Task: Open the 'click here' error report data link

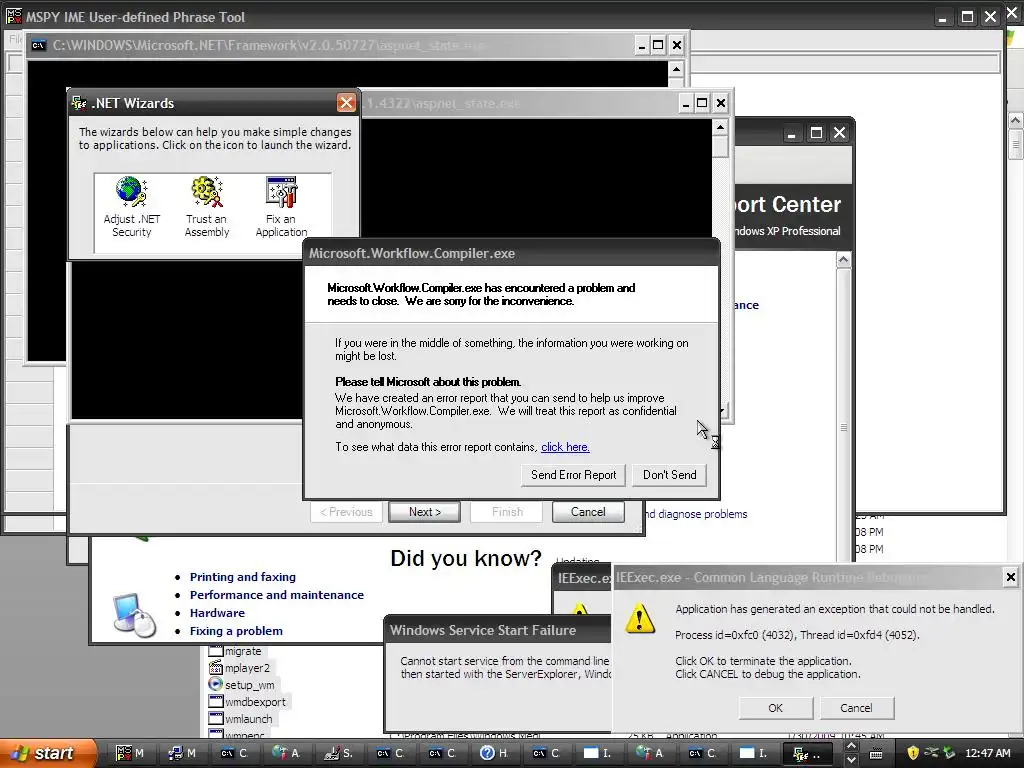Action: [x=565, y=447]
